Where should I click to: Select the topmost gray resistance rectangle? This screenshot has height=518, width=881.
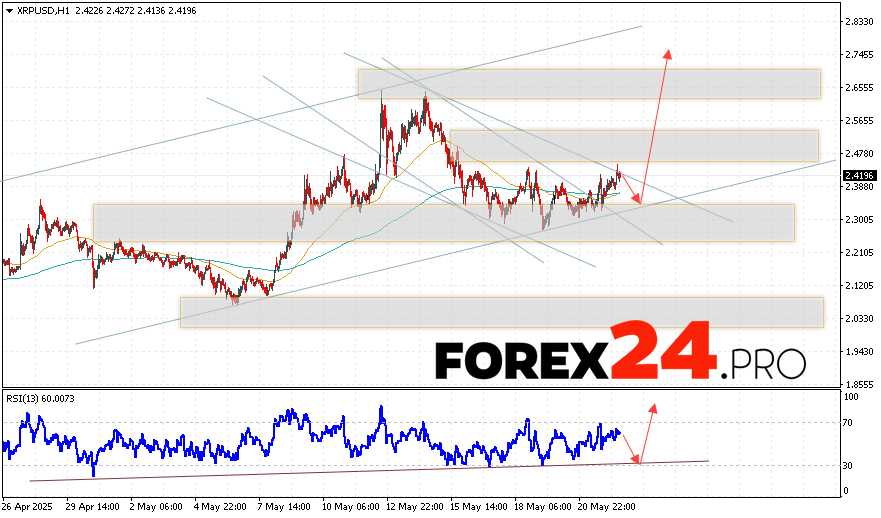(x=588, y=83)
